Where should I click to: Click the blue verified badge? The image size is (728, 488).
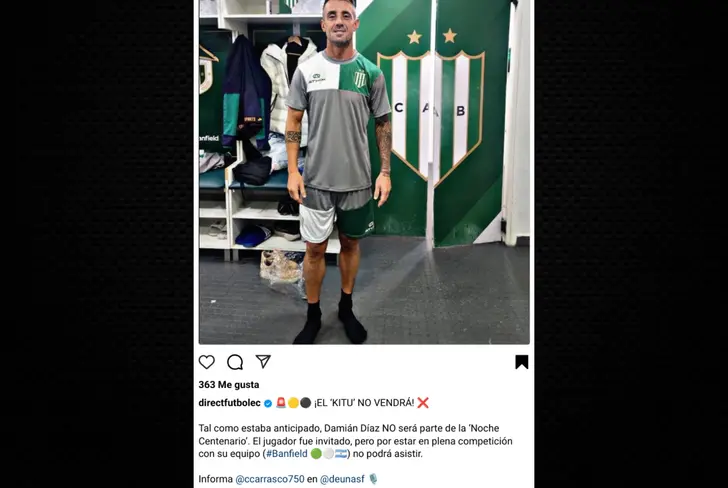(x=268, y=403)
